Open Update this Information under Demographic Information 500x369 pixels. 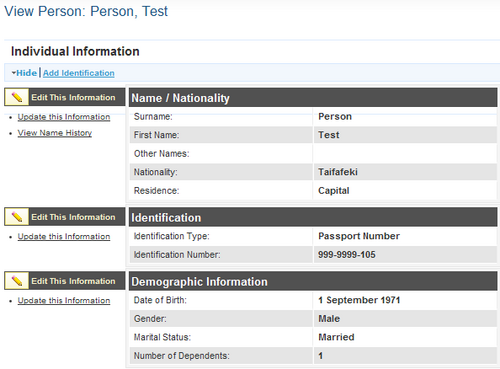64,300
